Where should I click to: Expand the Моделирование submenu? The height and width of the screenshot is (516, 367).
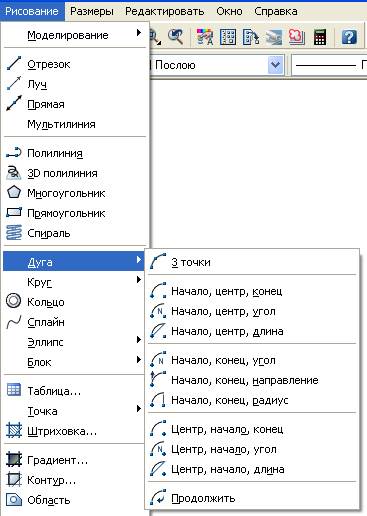coord(75,35)
